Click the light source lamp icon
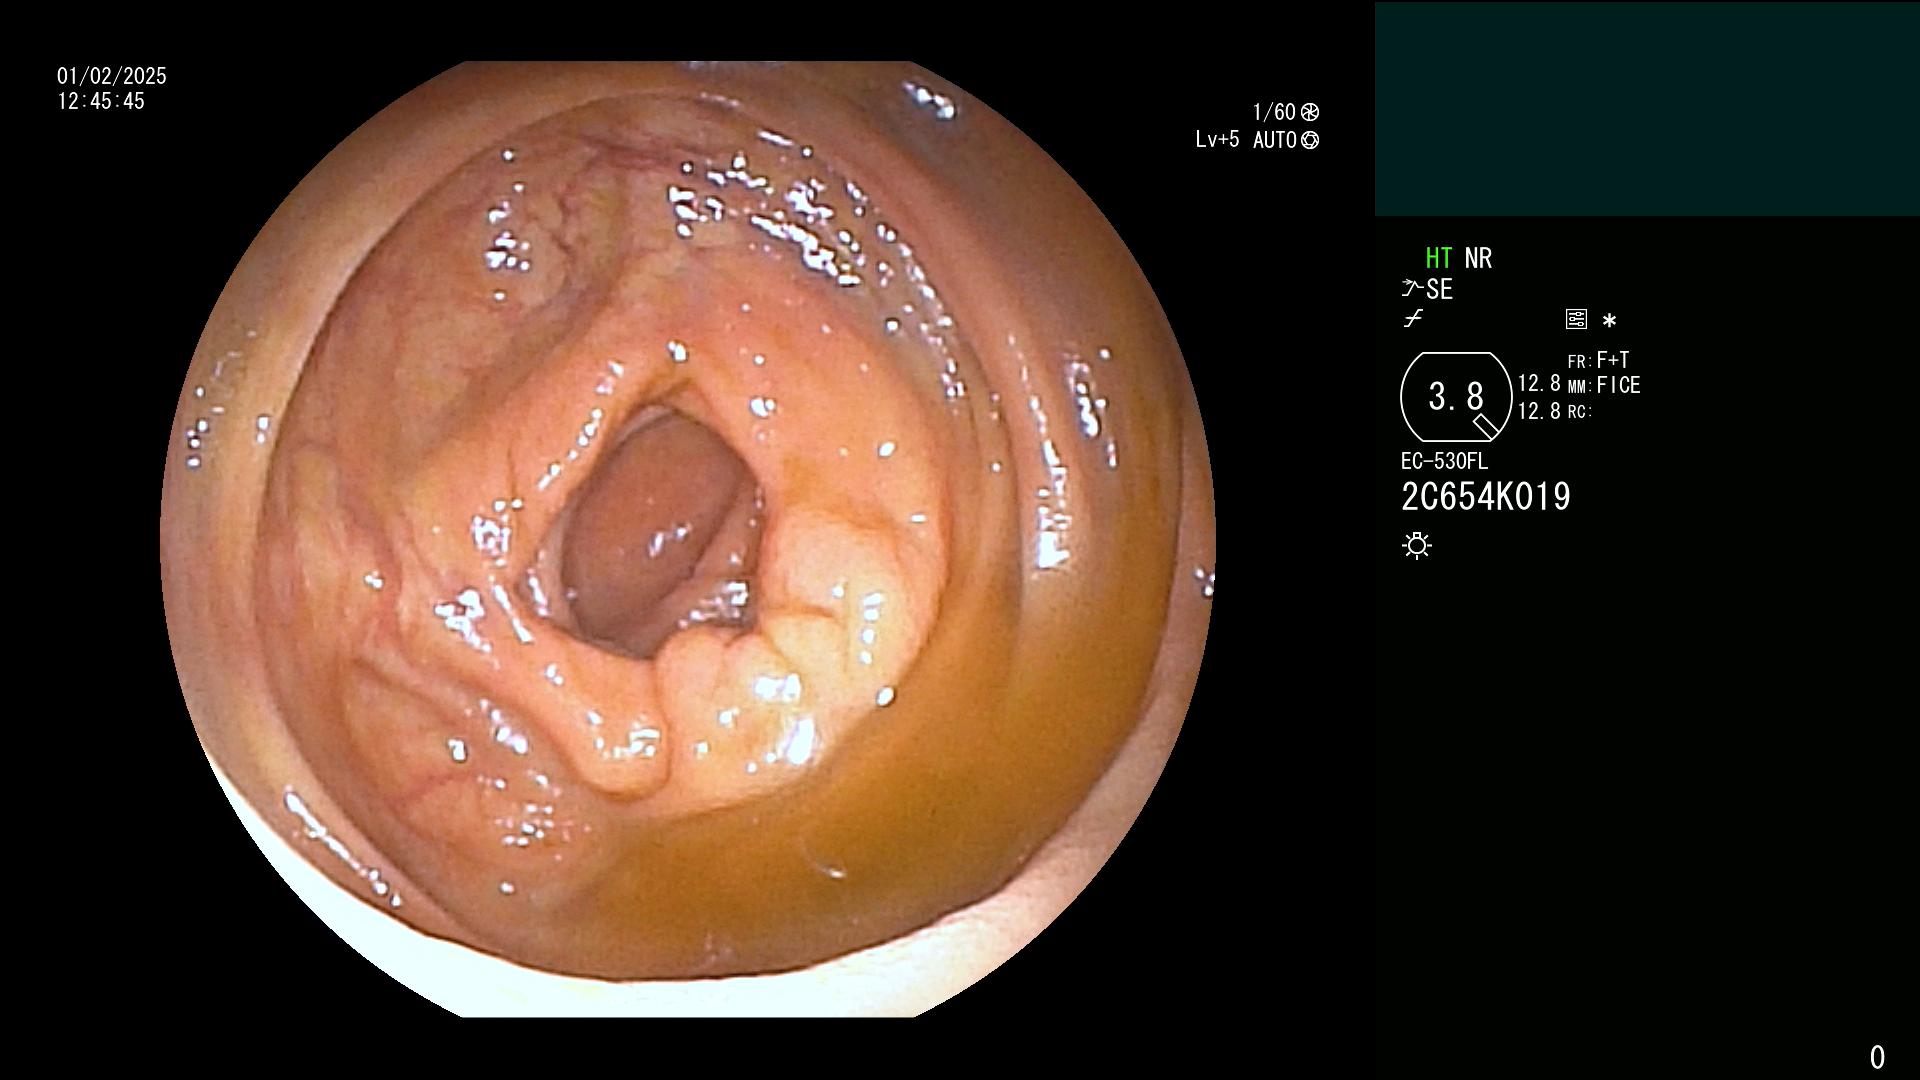The image size is (1920, 1080). 1417,545
